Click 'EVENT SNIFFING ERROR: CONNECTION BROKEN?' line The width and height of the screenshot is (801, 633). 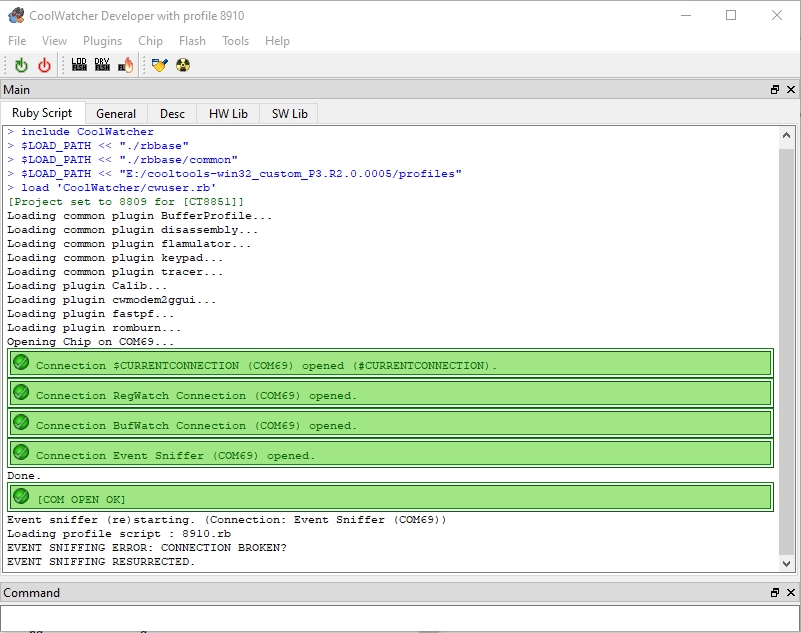point(147,548)
